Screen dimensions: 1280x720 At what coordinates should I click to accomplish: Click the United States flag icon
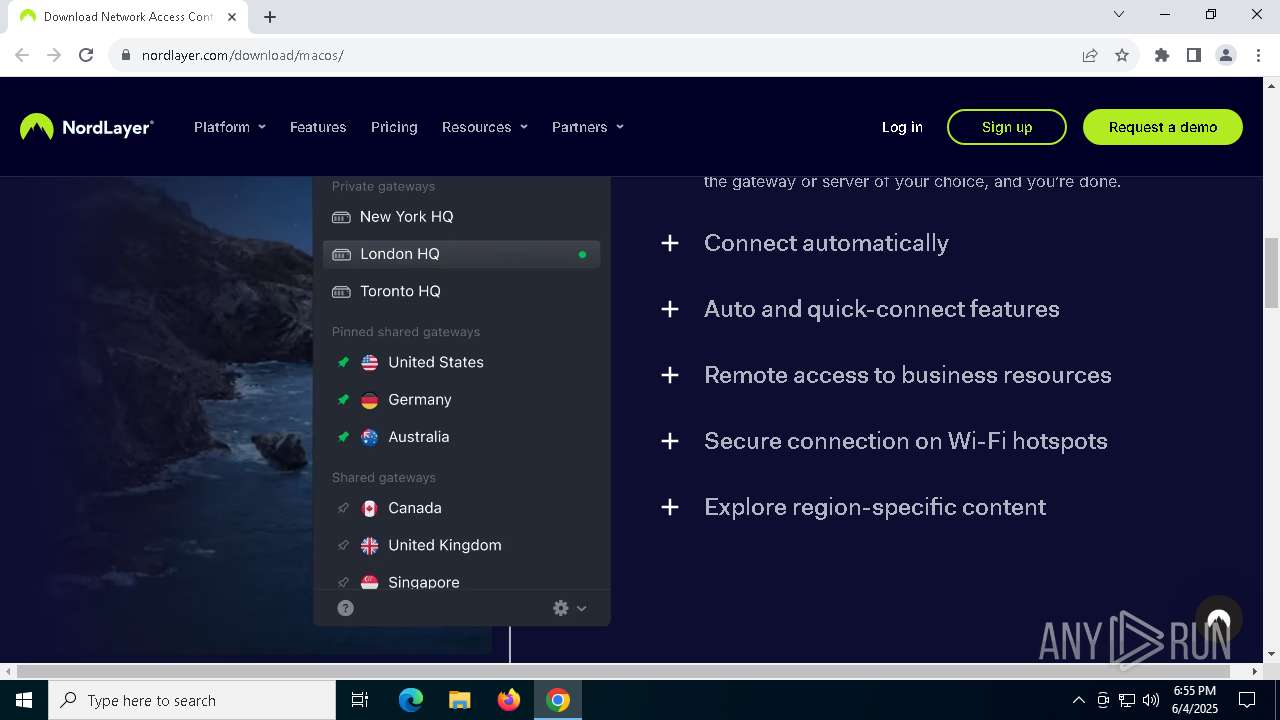point(370,362)
